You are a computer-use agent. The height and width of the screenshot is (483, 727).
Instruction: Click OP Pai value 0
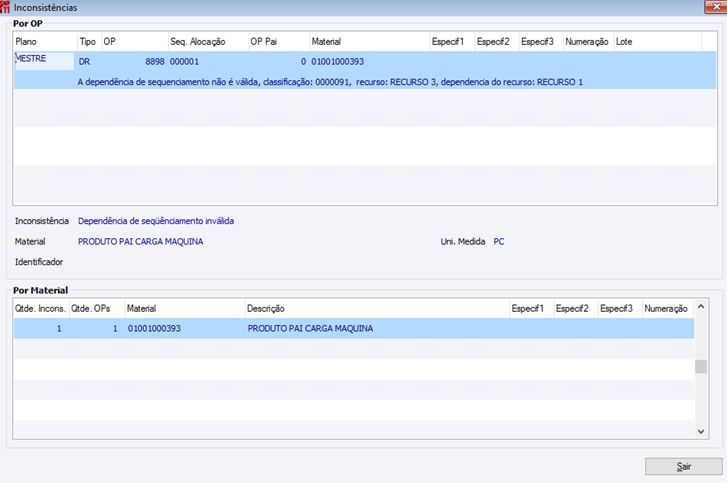[303, 61]
